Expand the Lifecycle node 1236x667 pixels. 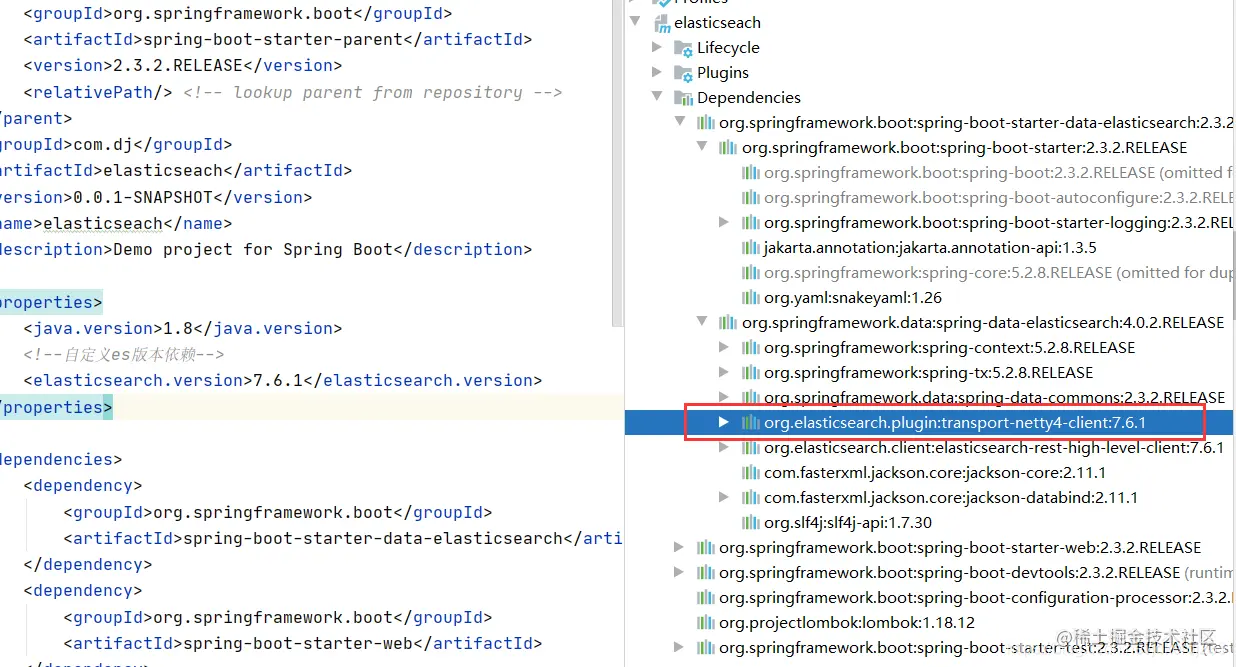click(657, 47)
